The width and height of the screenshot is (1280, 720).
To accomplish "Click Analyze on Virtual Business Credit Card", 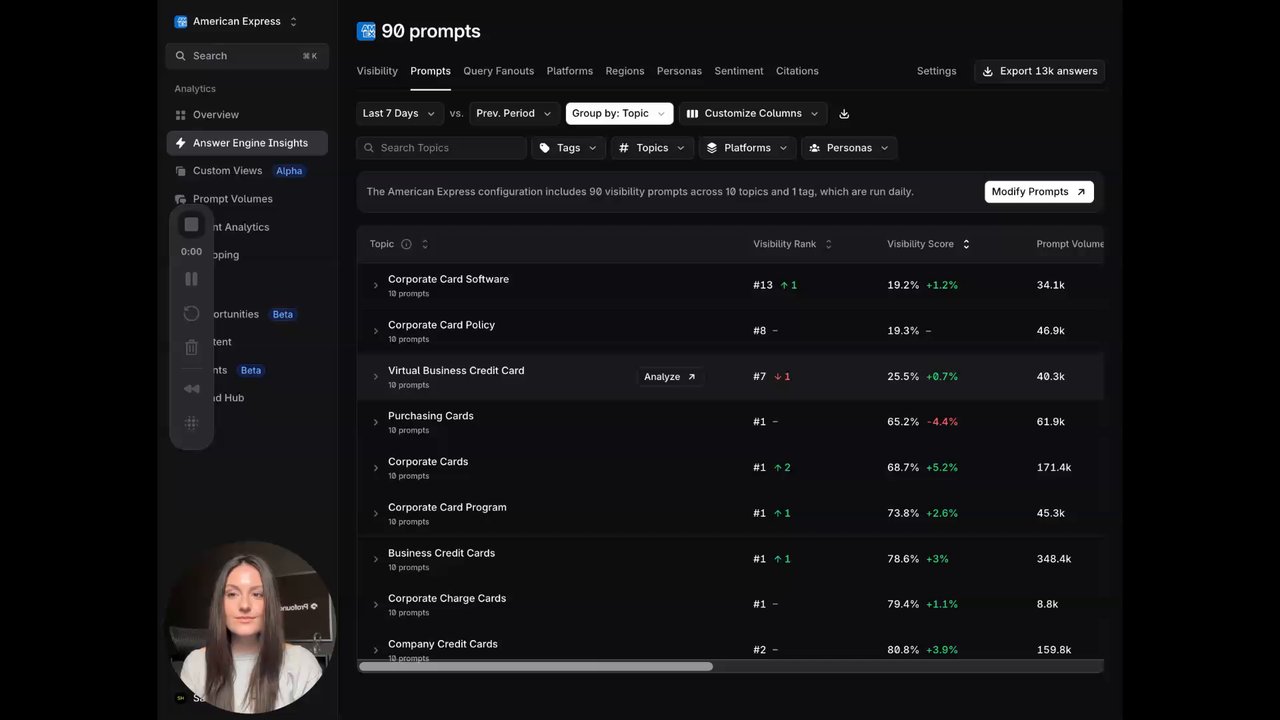I will pos(670,377).
